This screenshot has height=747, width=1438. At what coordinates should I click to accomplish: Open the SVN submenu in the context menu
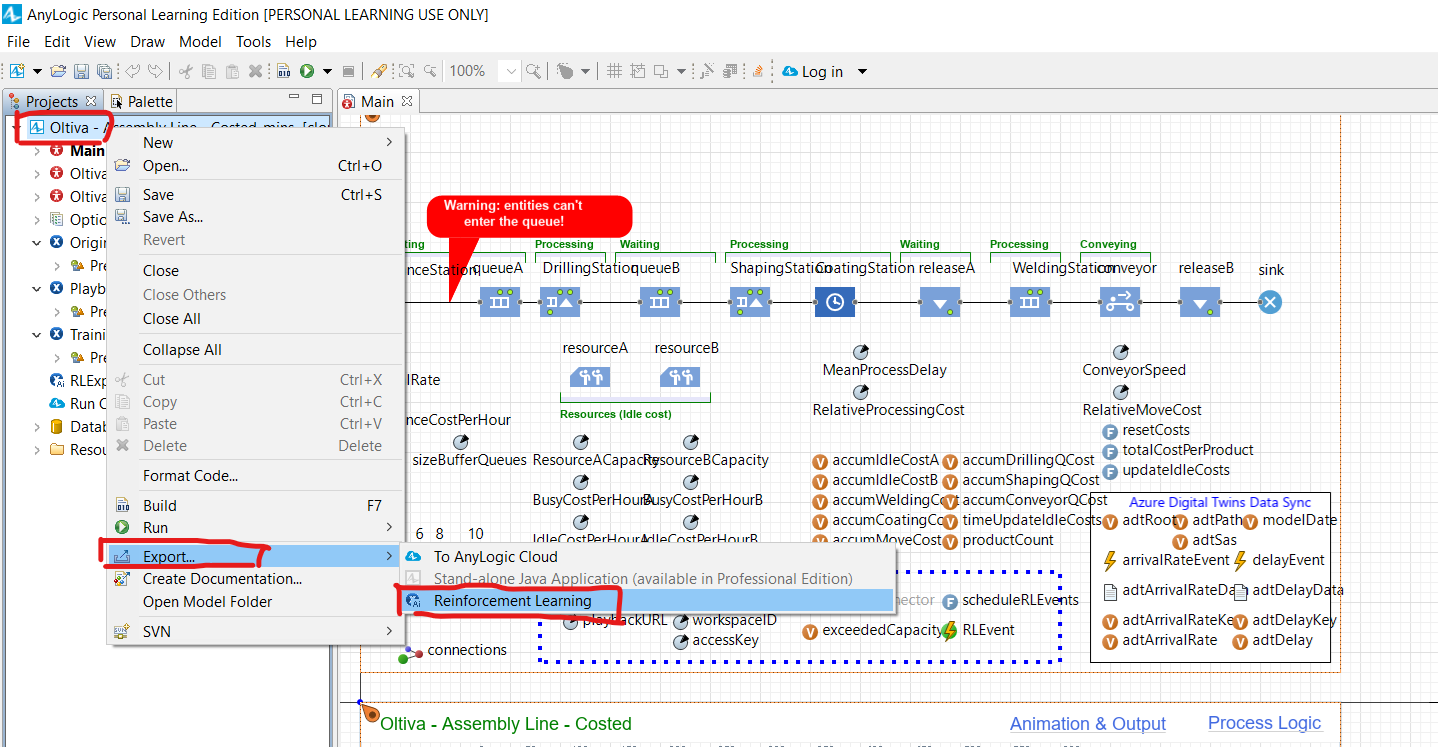(257, 631)
